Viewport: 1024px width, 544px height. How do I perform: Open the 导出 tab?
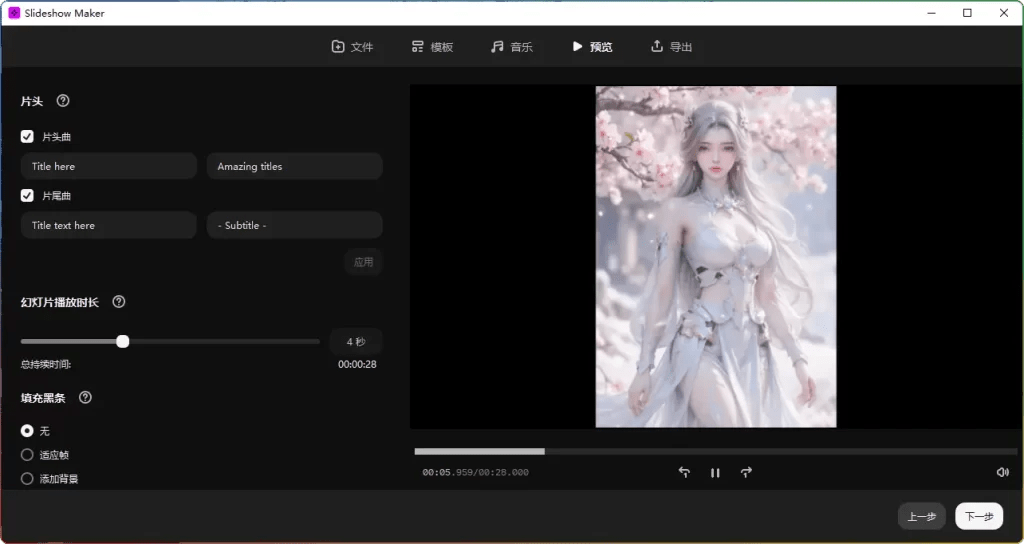point(671,47)
